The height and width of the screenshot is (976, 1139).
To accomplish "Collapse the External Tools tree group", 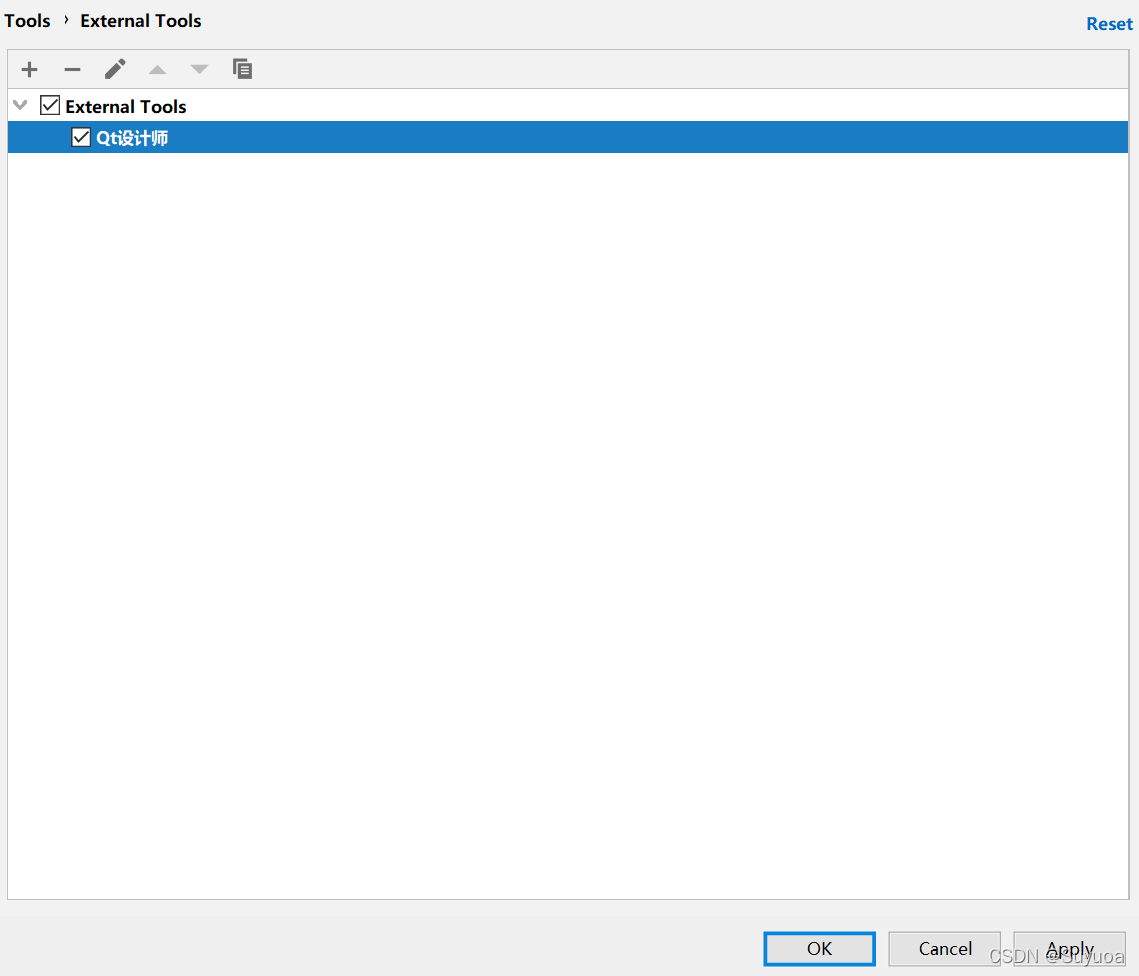I will [20, 105].
